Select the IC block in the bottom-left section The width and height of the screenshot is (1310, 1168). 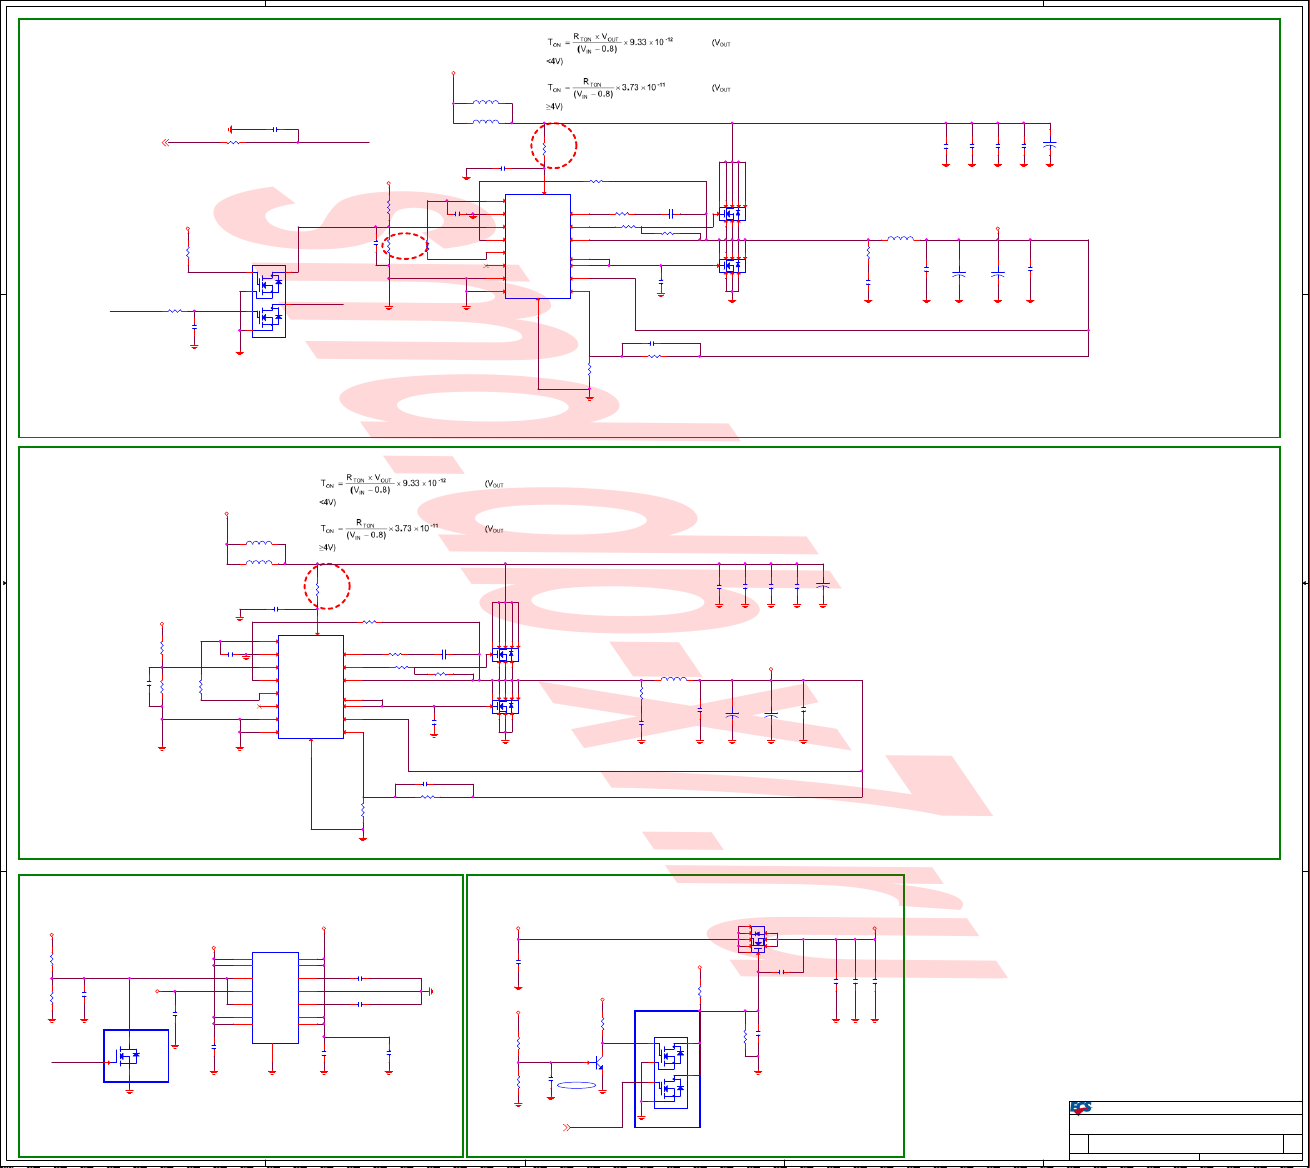click(x=275, y=997)
